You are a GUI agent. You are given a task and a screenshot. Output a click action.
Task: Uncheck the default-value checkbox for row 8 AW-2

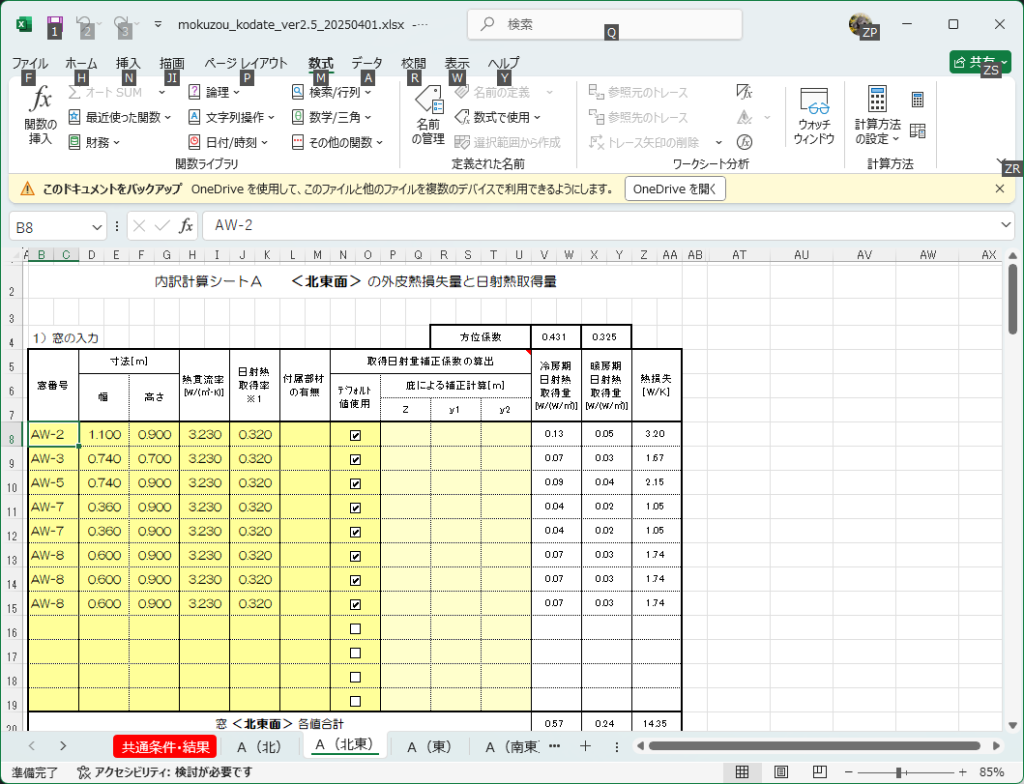[x=355, y=435]
